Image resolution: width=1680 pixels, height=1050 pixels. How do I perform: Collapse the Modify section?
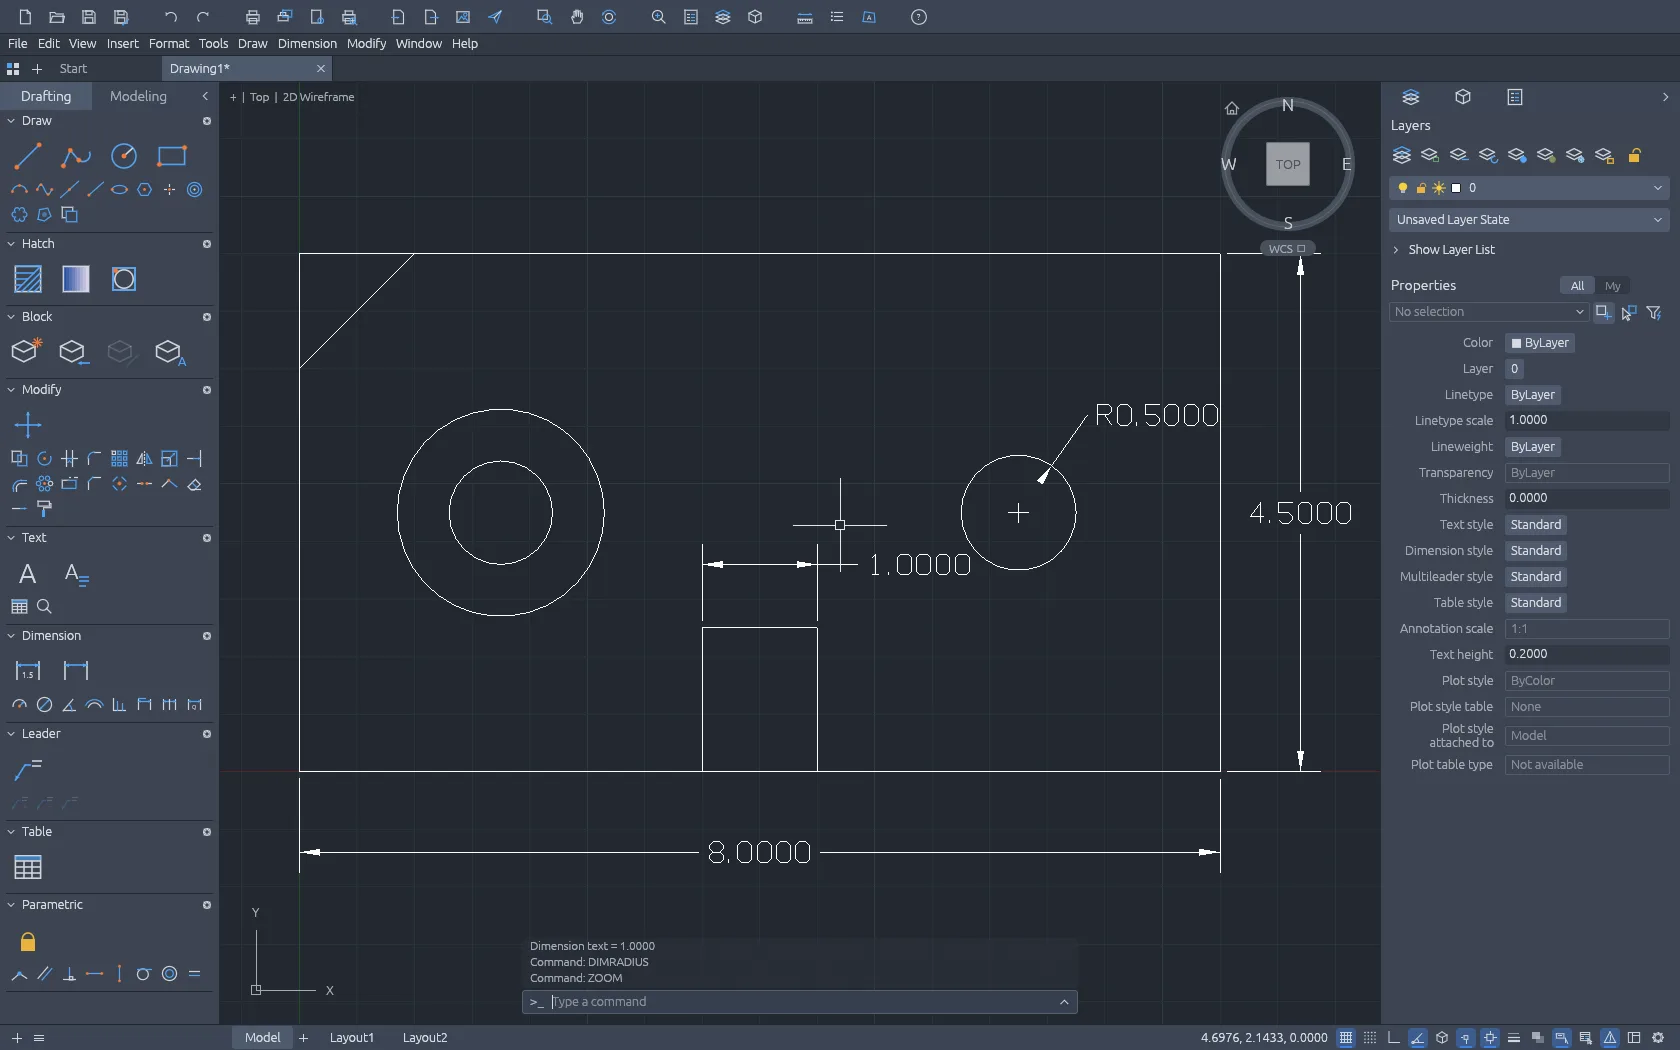12,390
